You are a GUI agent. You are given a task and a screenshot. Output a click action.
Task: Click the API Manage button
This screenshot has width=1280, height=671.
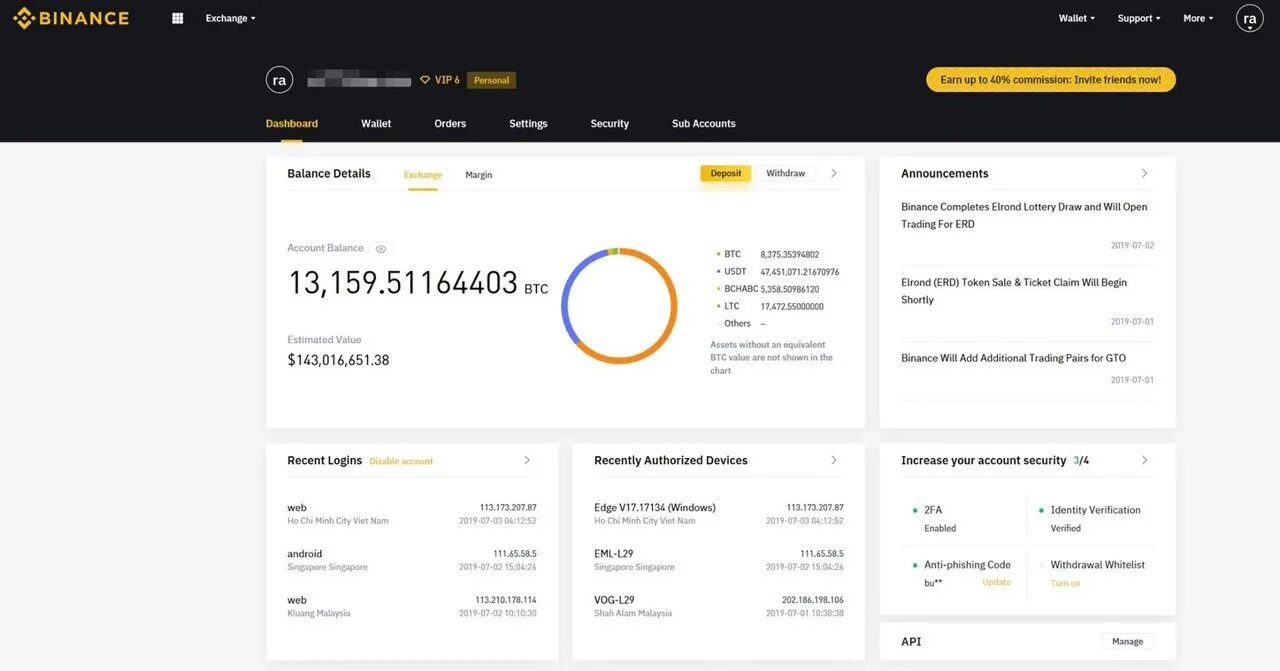click(x=1127, y=641)
